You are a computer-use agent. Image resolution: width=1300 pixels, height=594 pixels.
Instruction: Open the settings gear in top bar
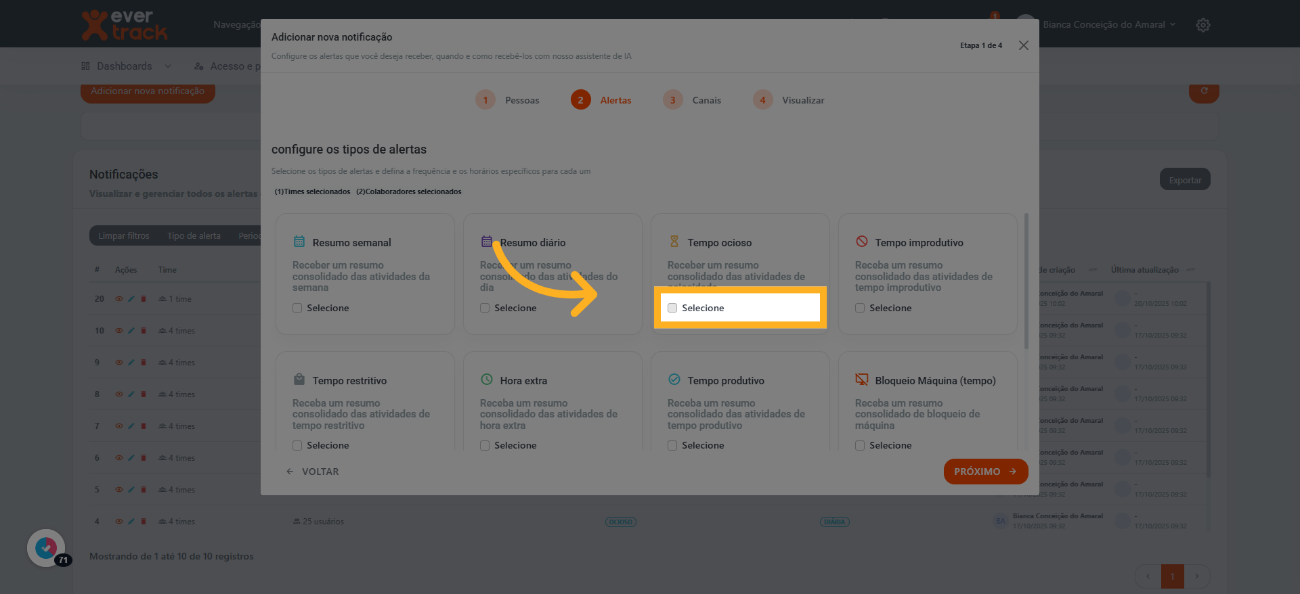(1203, 25)
